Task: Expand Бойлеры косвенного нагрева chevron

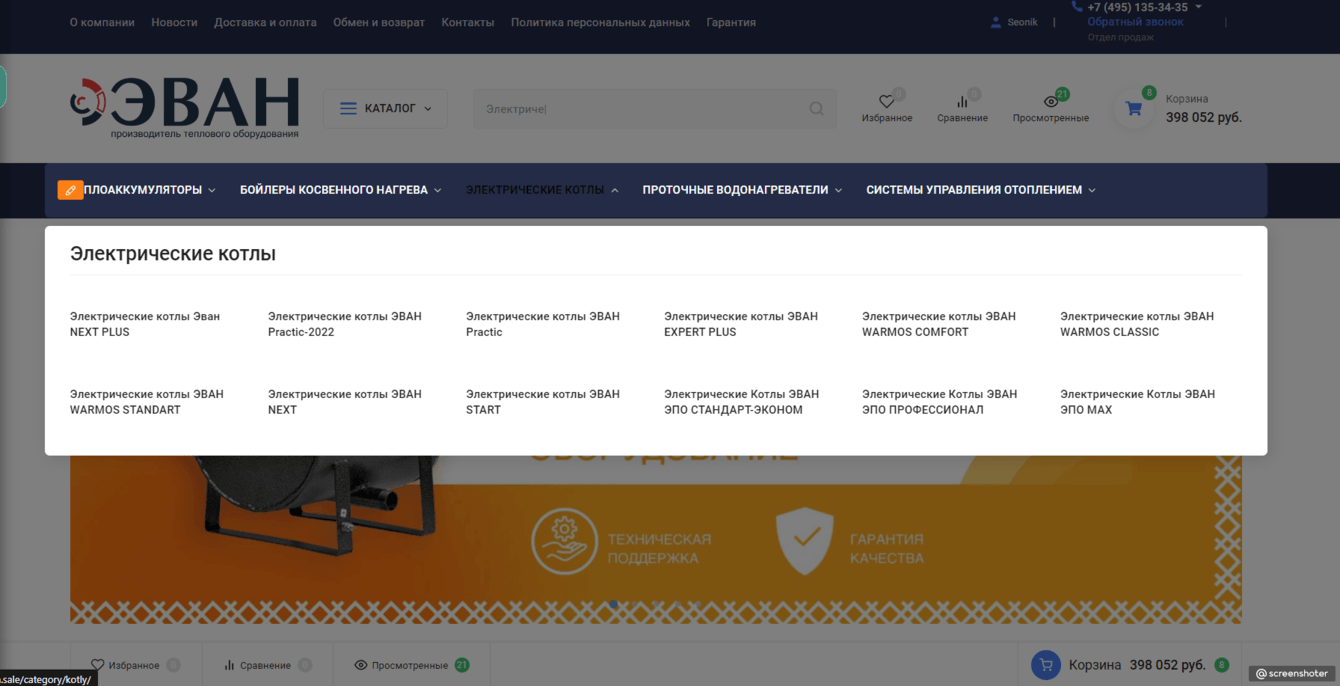Action: click(x=438, y=190)
